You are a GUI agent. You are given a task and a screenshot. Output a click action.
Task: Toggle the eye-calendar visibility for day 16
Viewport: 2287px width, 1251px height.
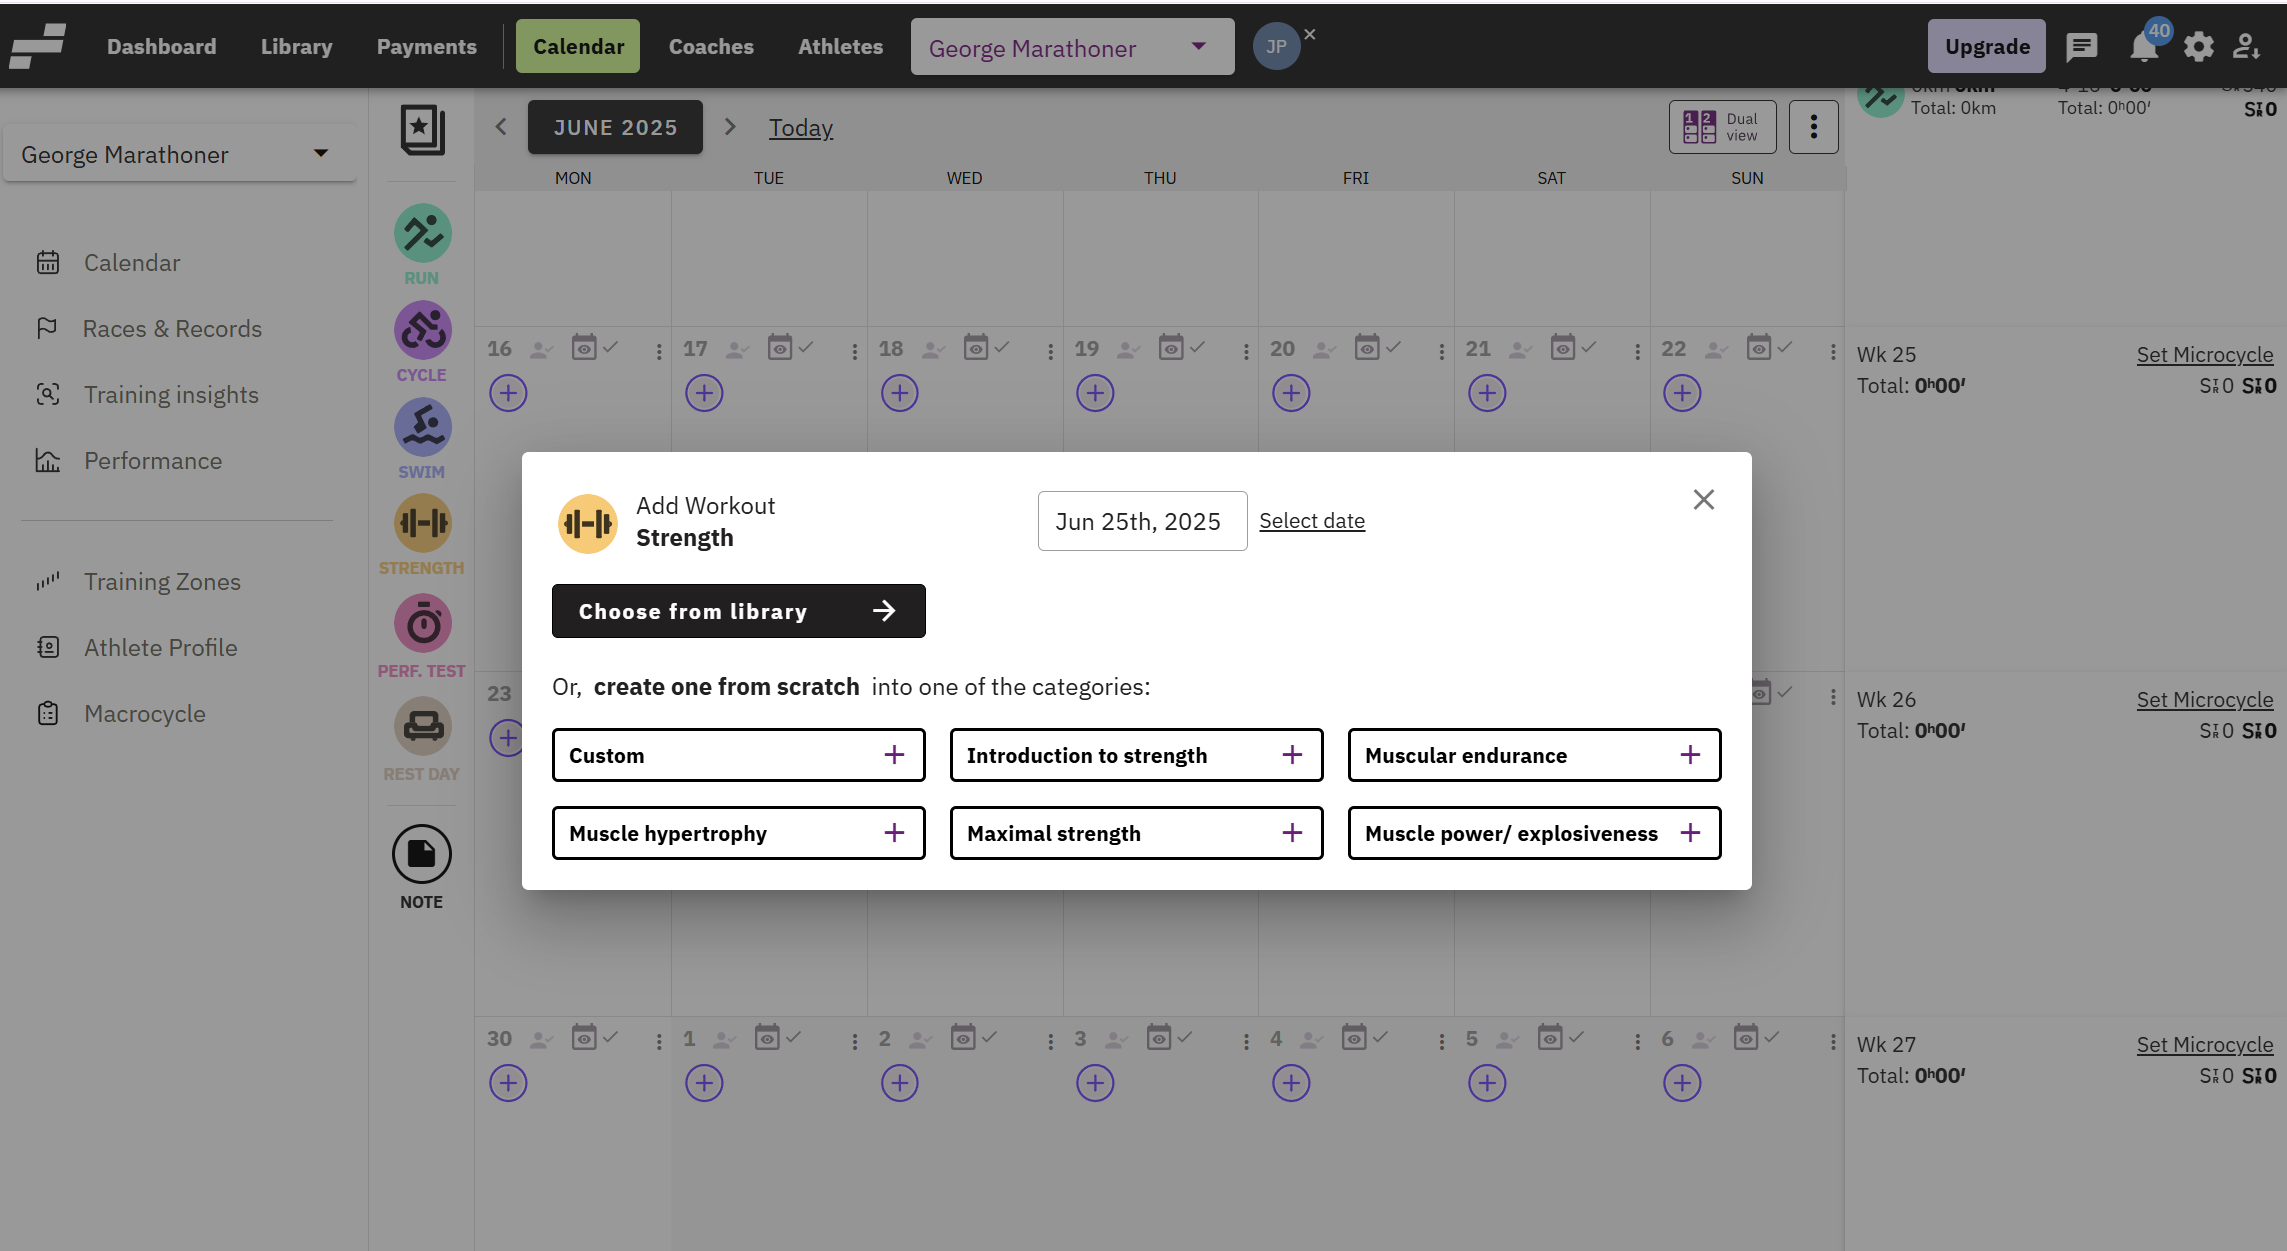pyautogui.click(x=584, y=348)
